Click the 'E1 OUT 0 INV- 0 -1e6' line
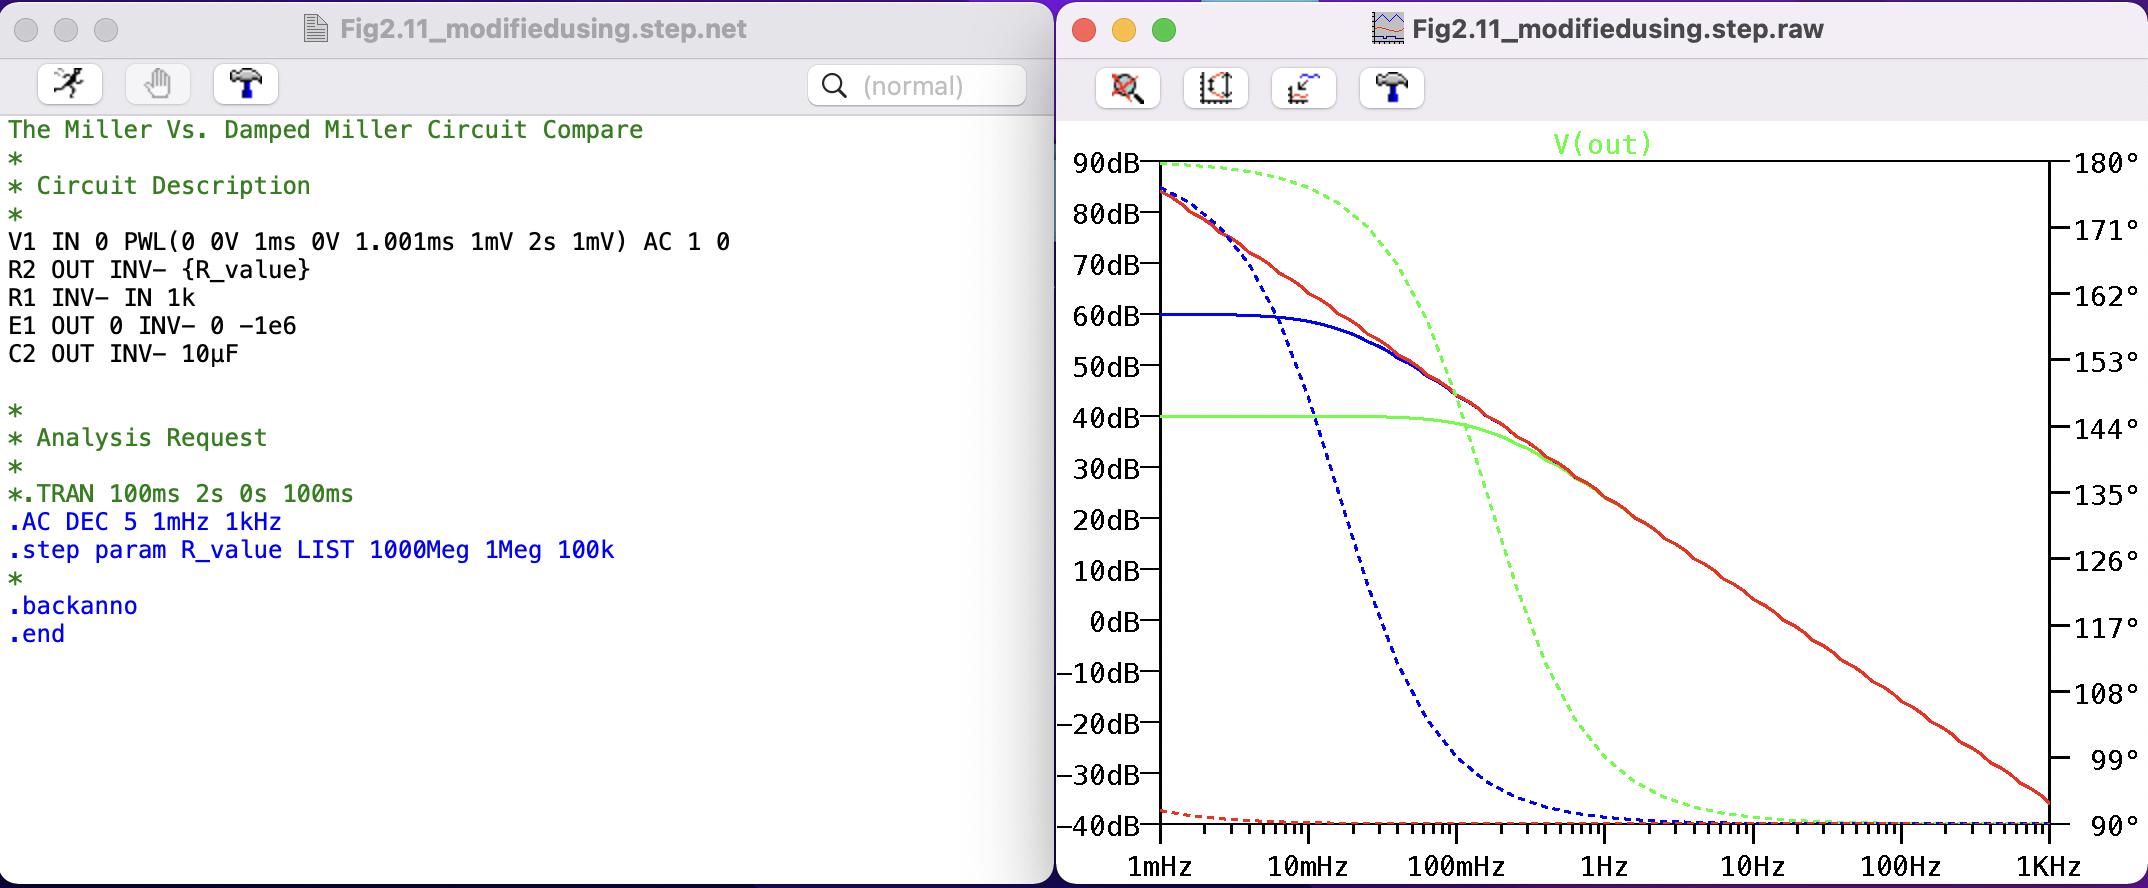 153,326
